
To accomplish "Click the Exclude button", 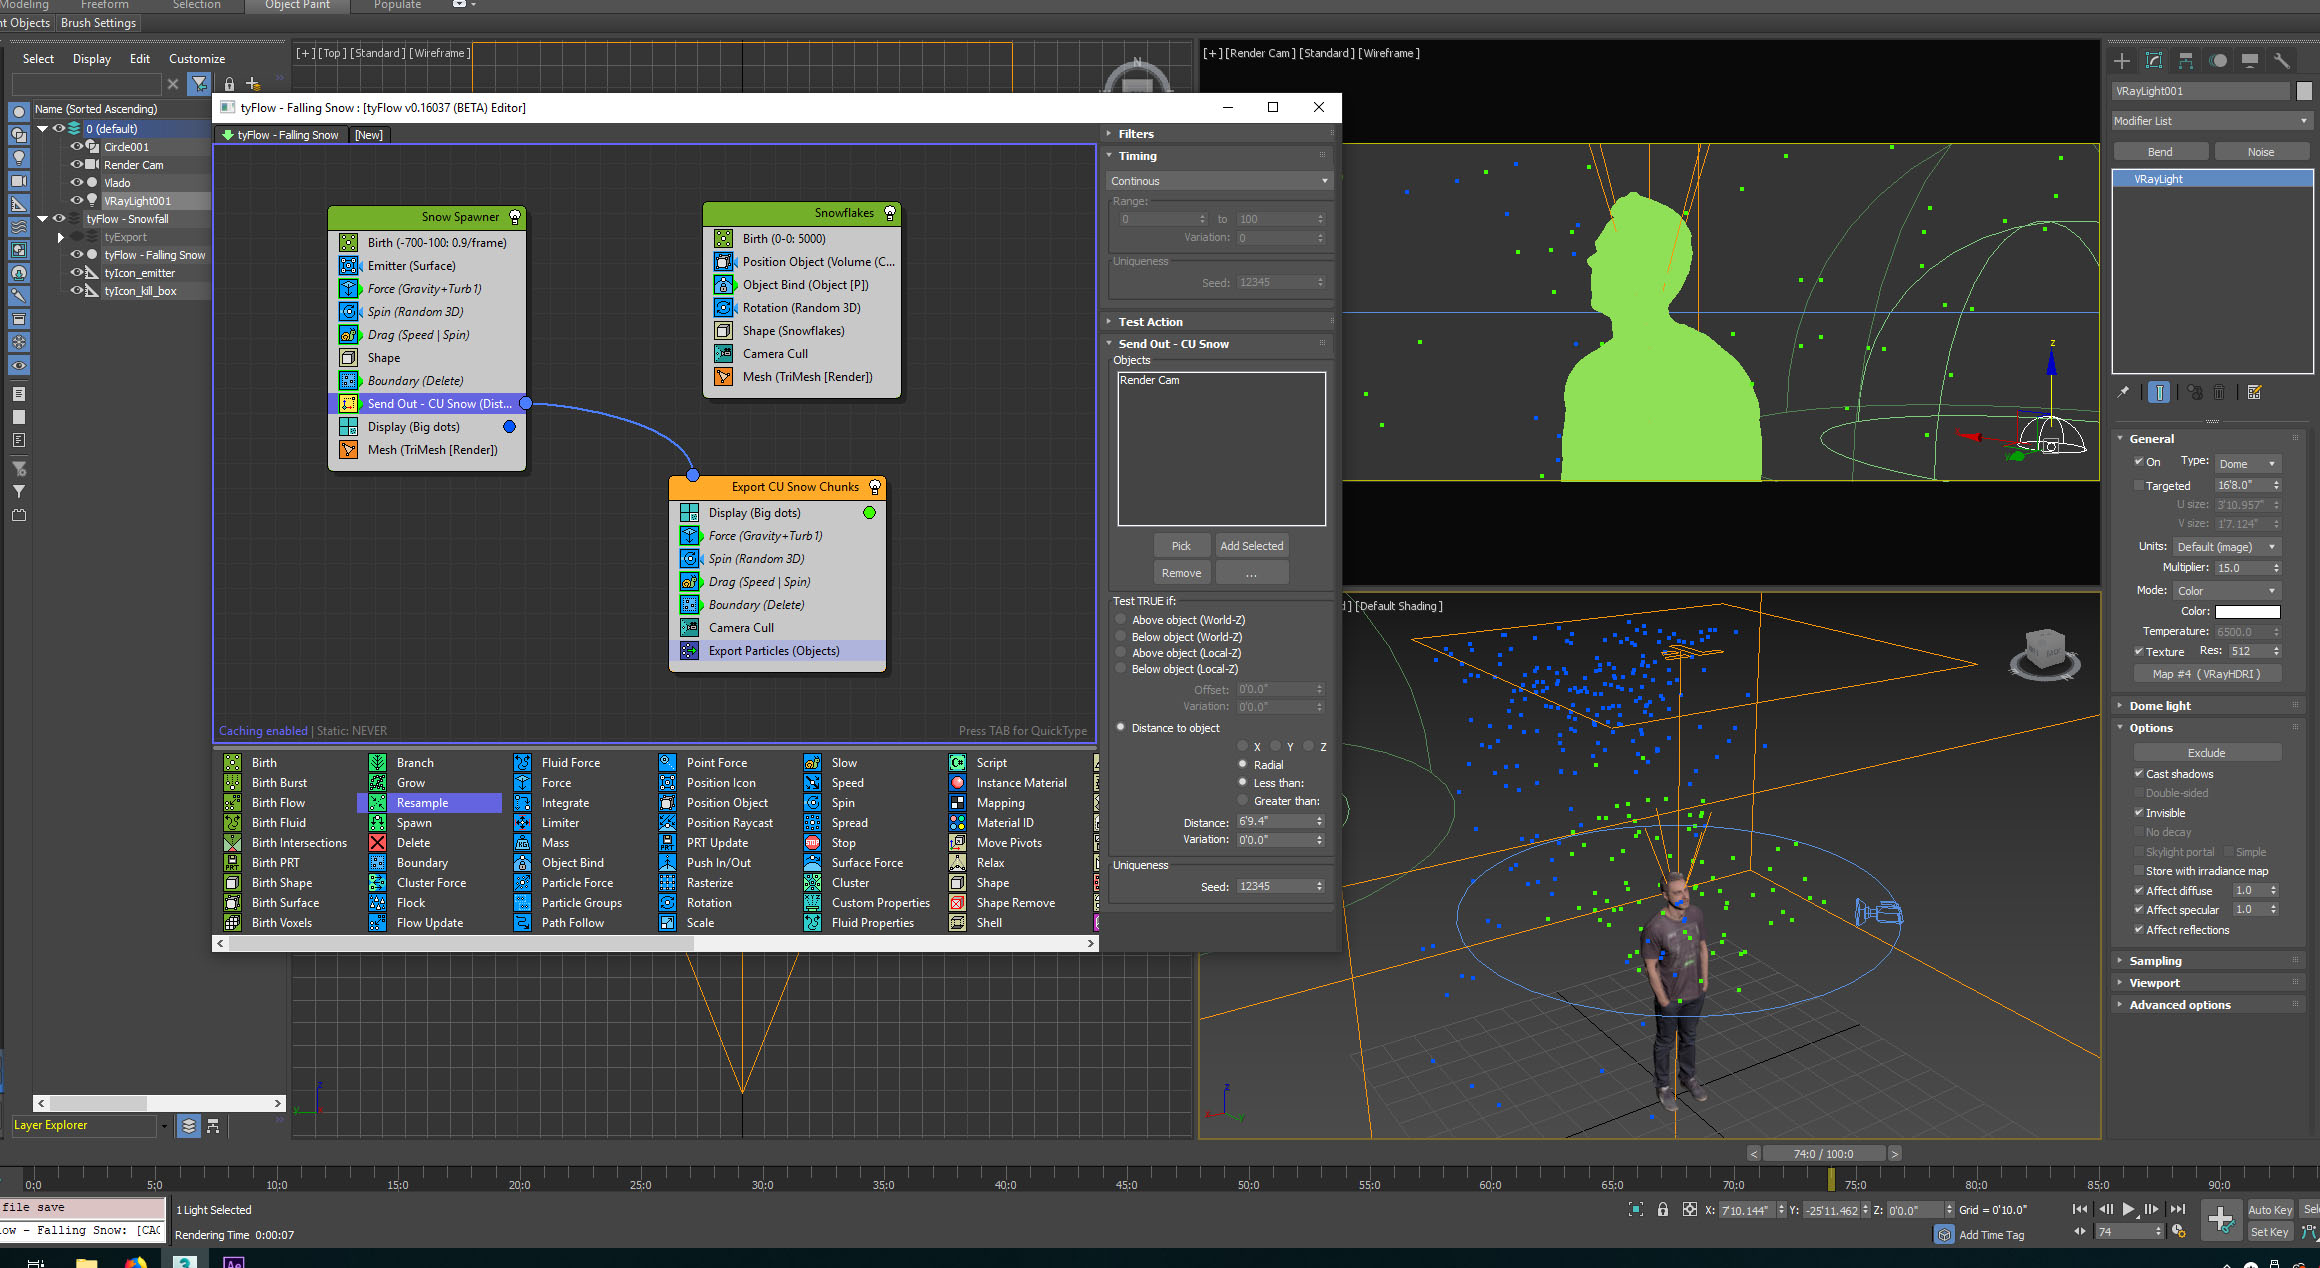I will pyautogui.click(x=2206, y=753).
